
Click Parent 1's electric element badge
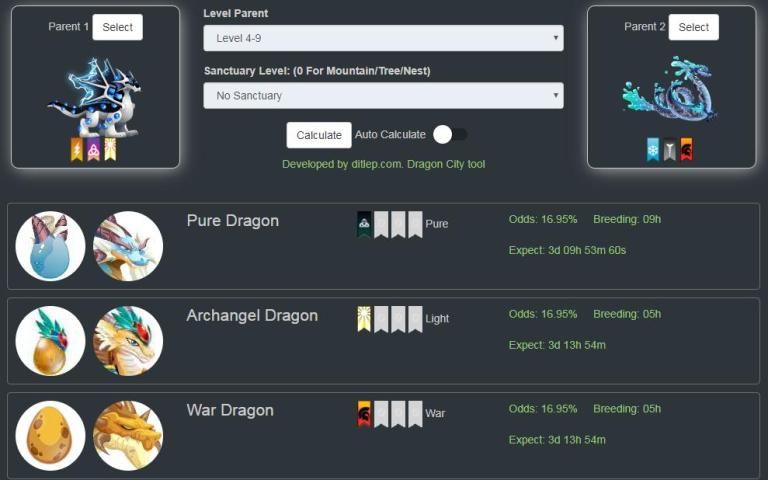(77, 149)
